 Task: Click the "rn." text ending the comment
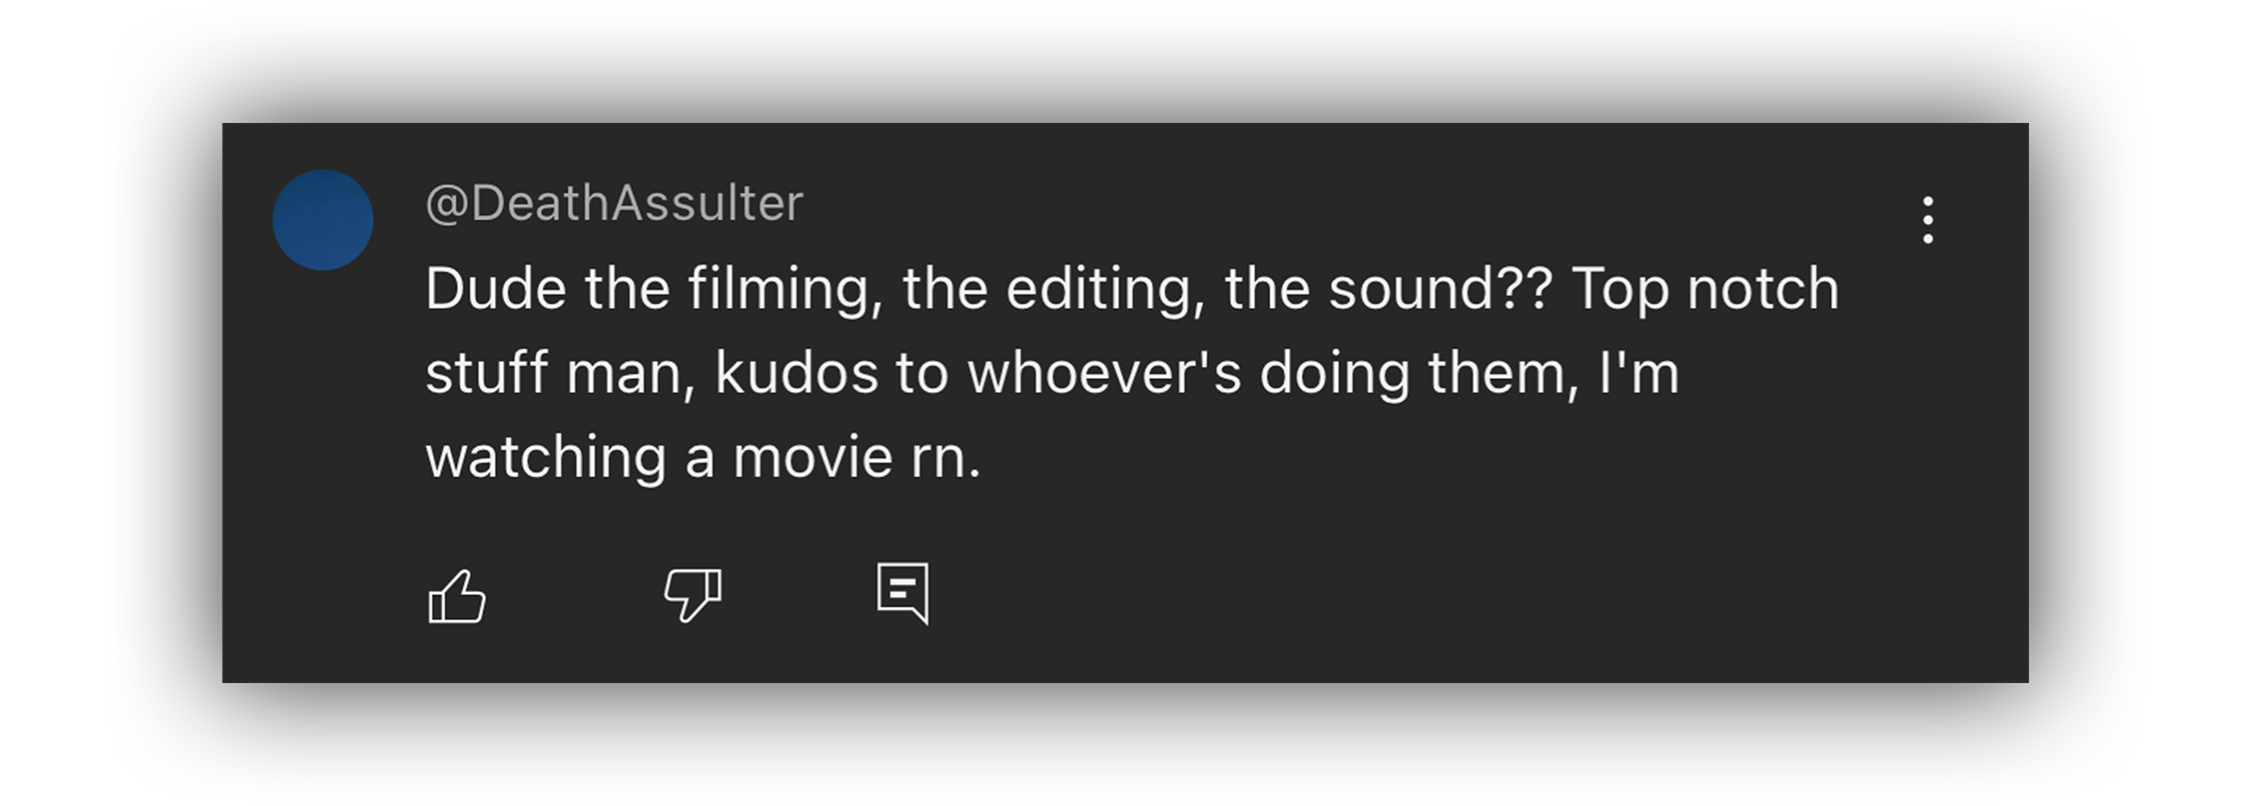(946, 458)
